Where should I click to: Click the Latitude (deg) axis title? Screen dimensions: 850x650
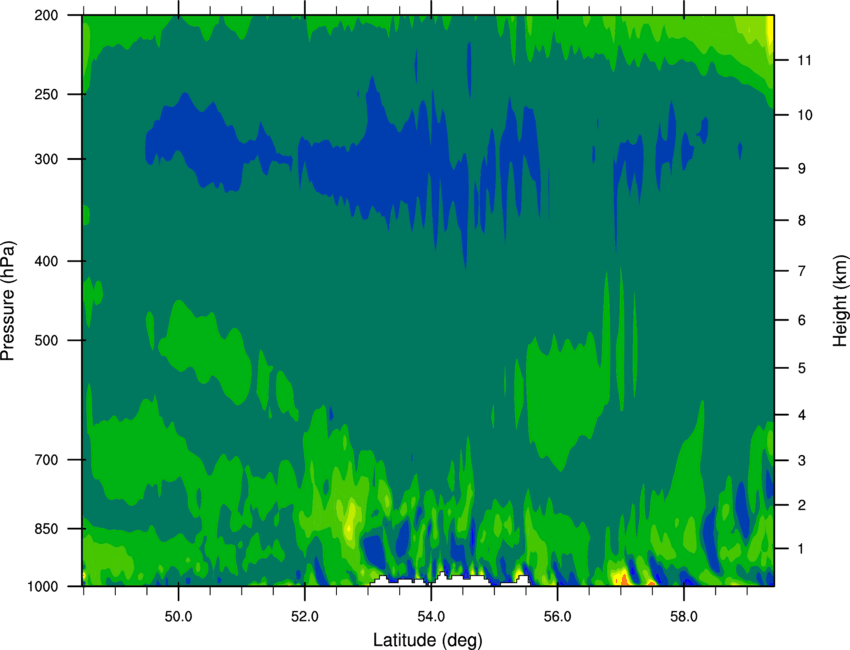pos(427,640)
